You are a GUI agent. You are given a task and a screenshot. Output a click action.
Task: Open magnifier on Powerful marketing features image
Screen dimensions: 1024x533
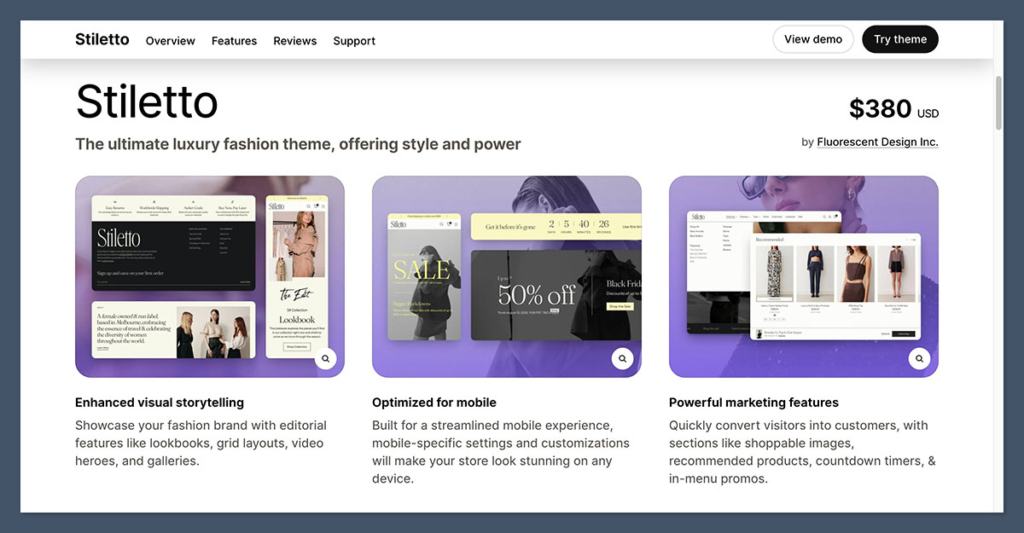pos(919,359)
